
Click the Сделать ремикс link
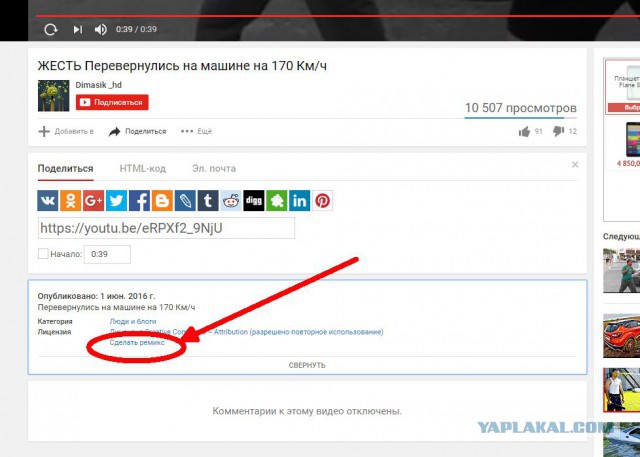coord(137,343)
